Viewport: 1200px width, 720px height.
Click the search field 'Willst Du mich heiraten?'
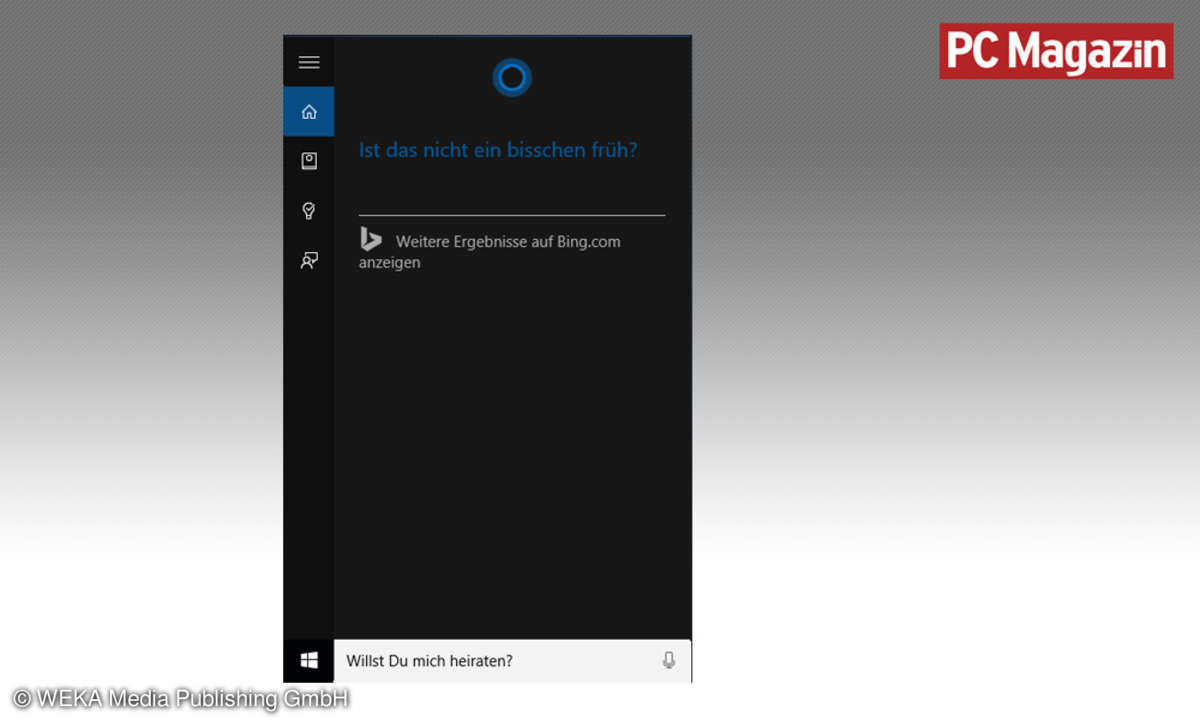pos(512,661)
